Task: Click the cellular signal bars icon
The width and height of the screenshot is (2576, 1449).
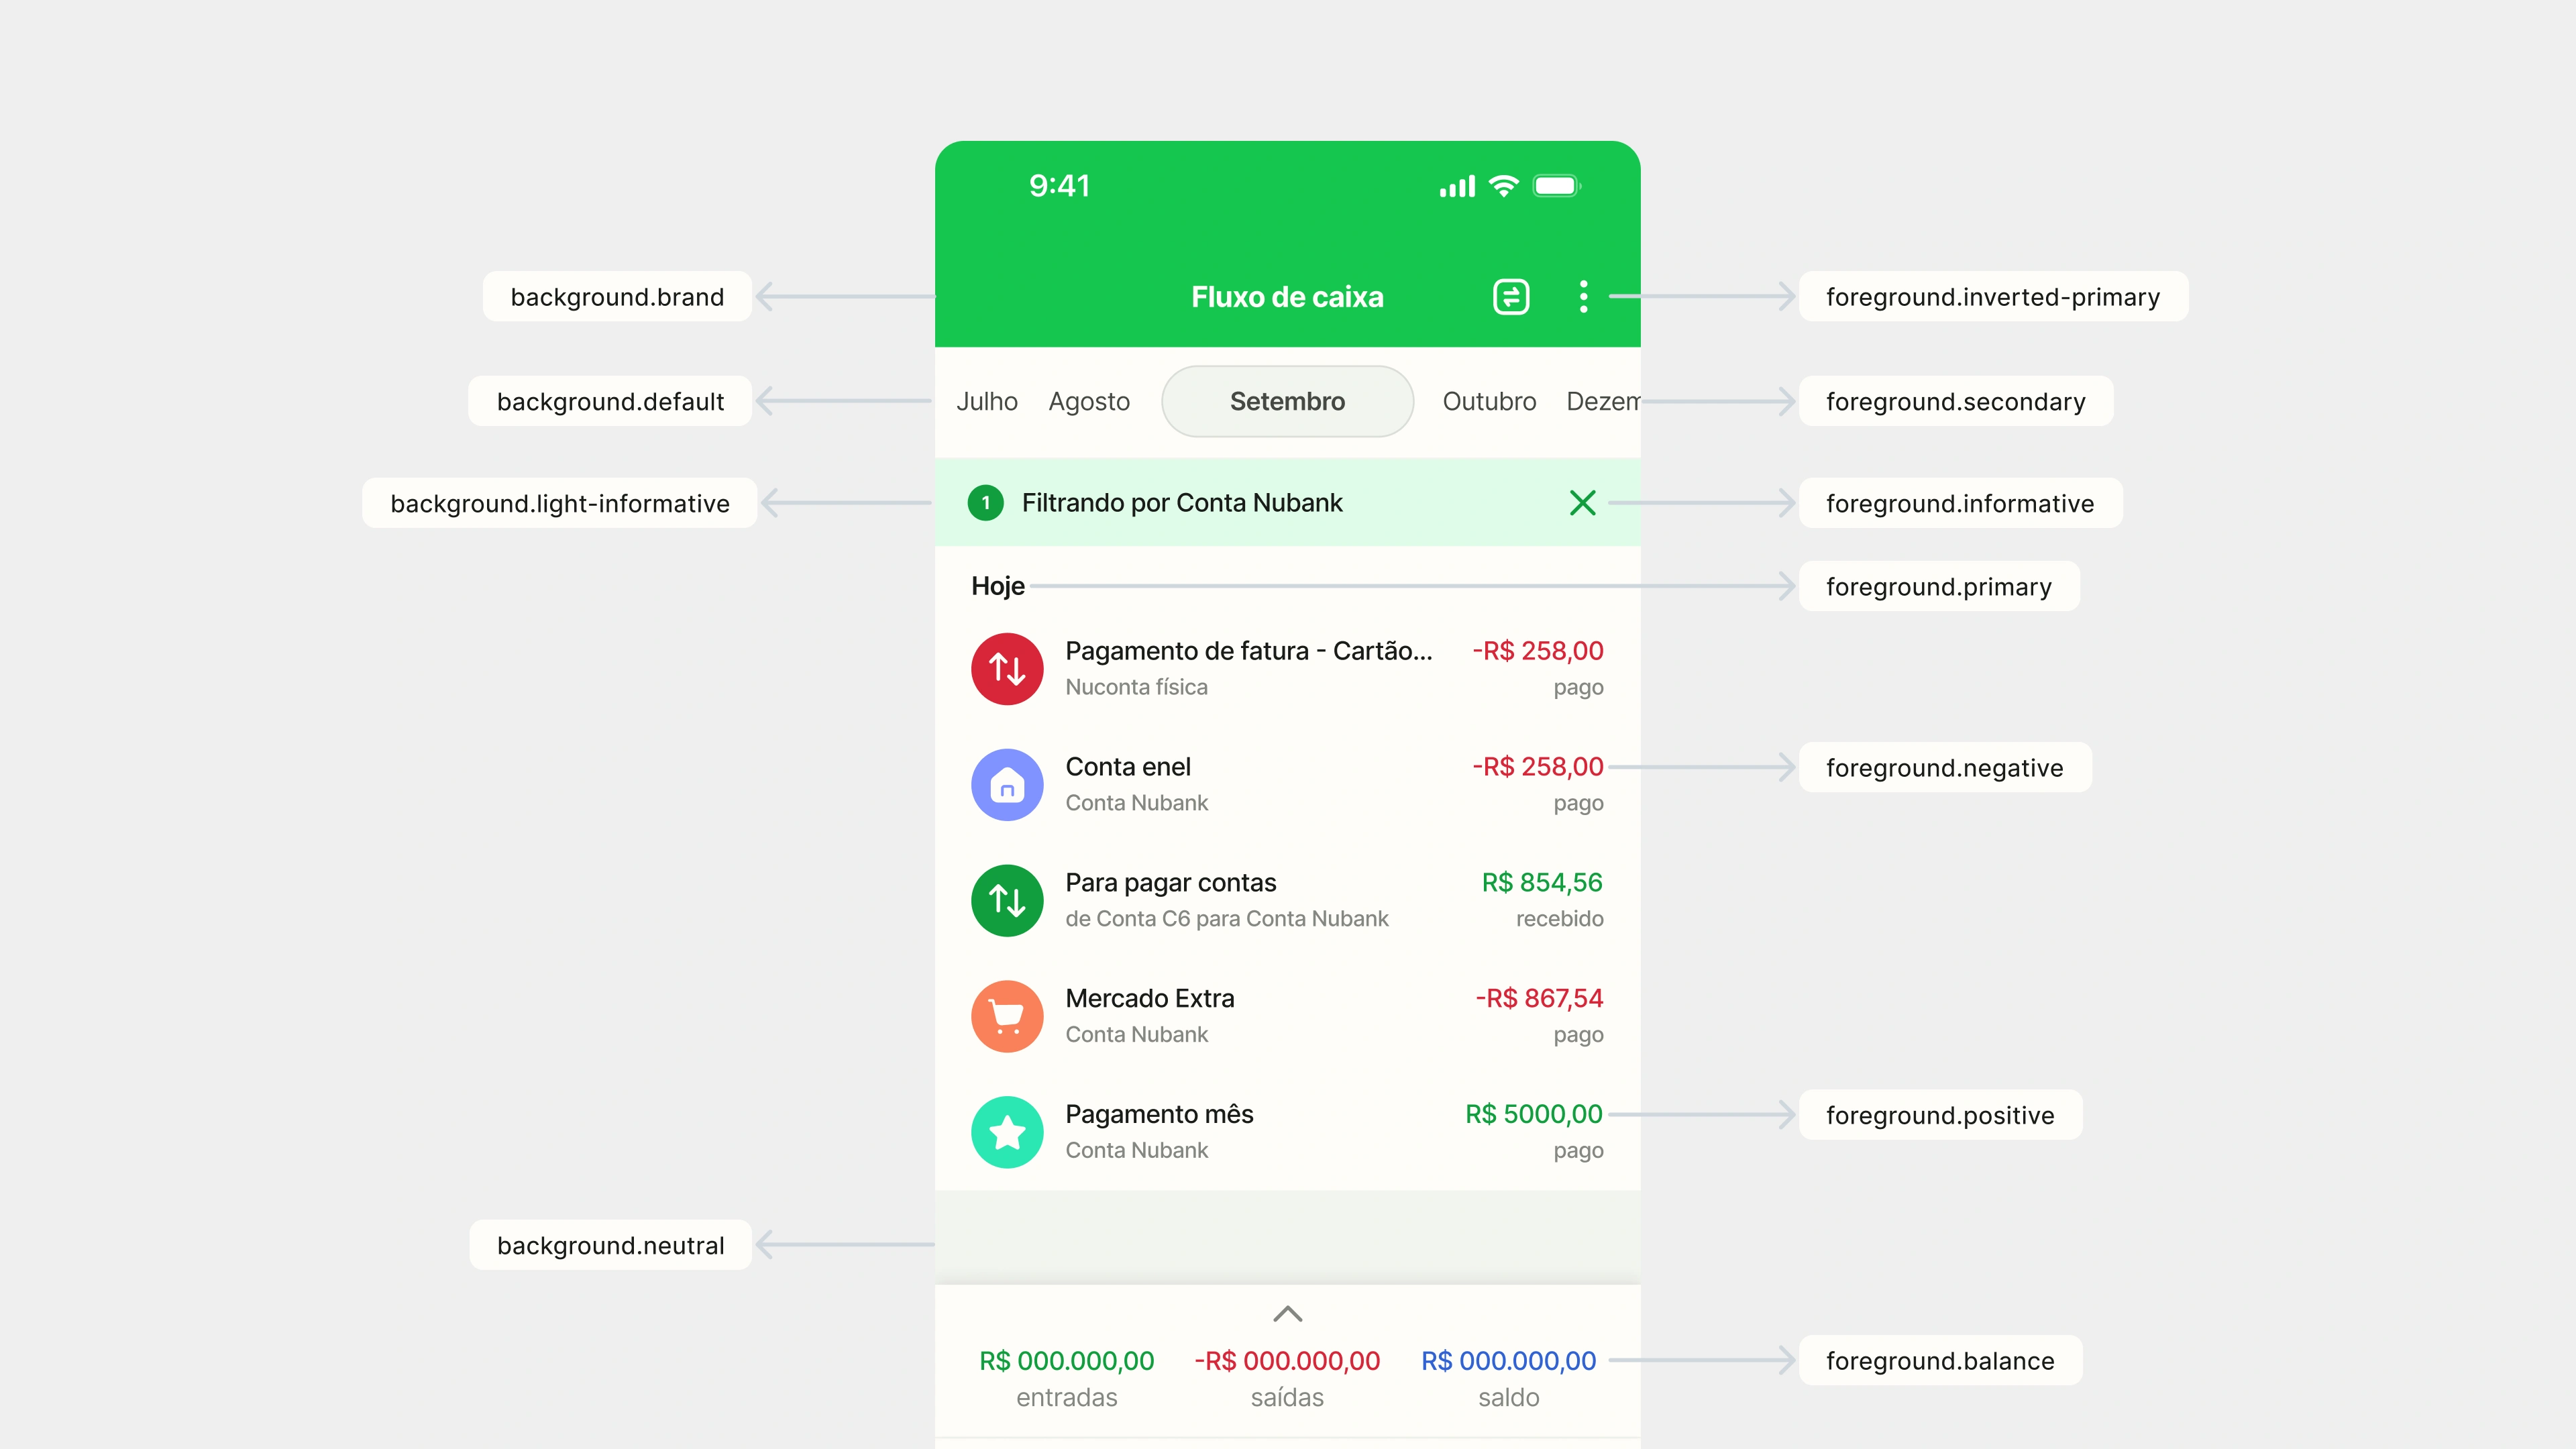Action: pos(1457,187)
